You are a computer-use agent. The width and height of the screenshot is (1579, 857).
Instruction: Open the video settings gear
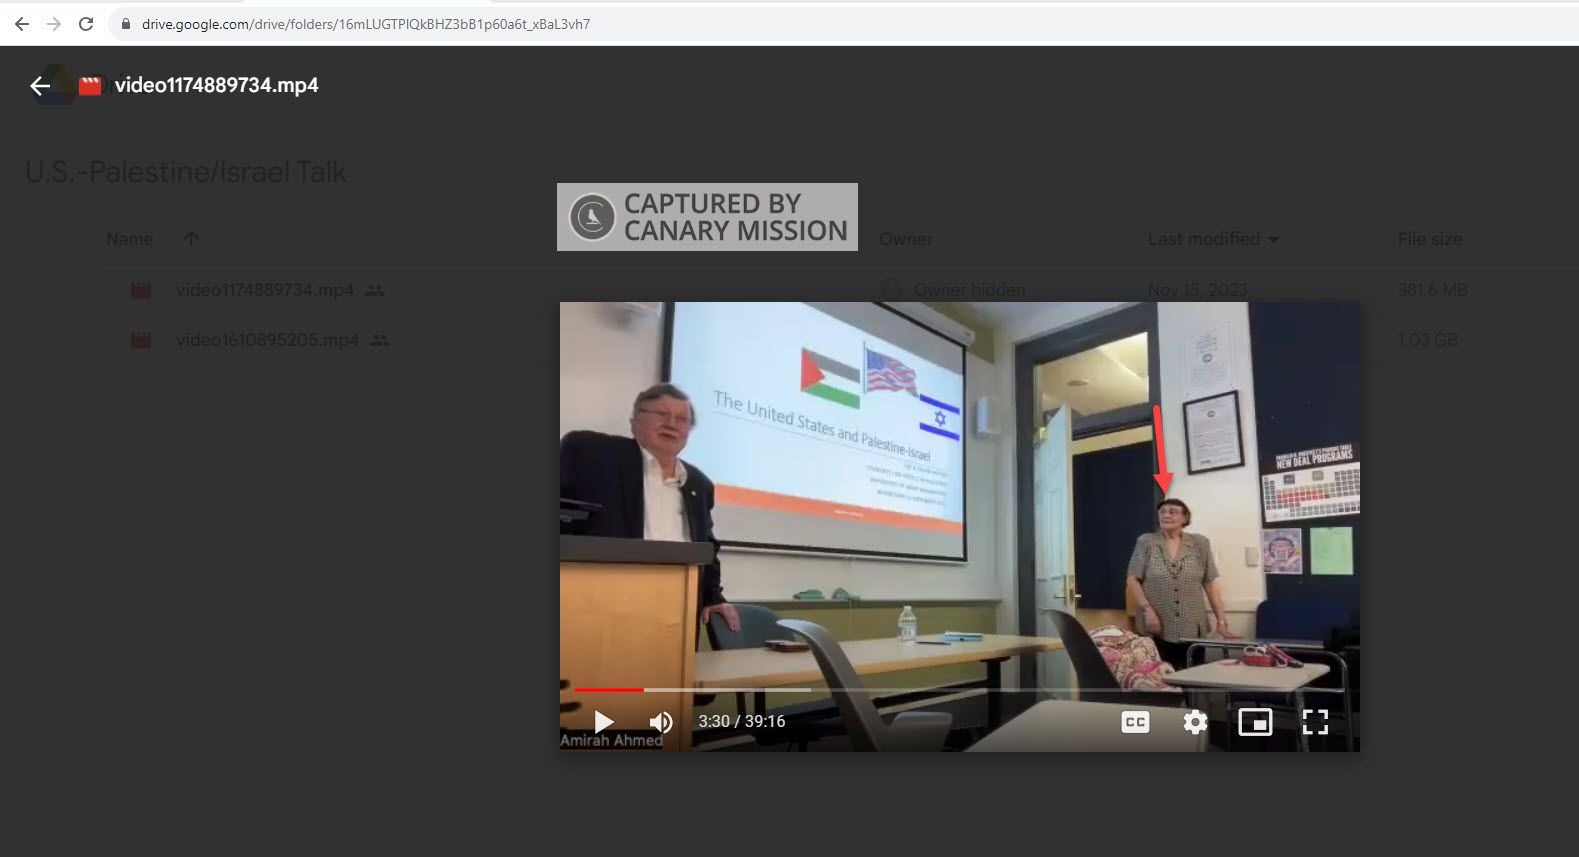click(x=1195, y=722)
